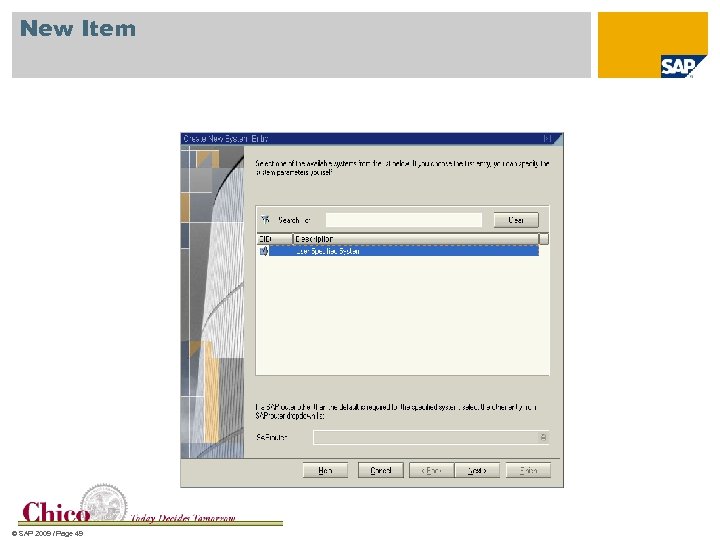
Task: Sort the list by SID column header
Action: coord(275,239)
